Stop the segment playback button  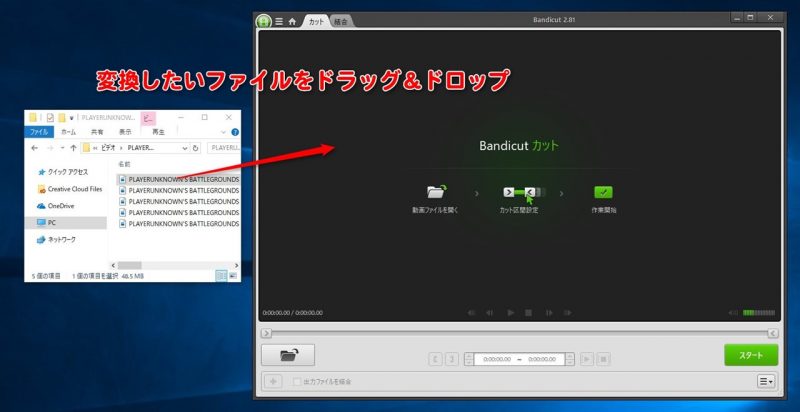(x=604, y=359)
